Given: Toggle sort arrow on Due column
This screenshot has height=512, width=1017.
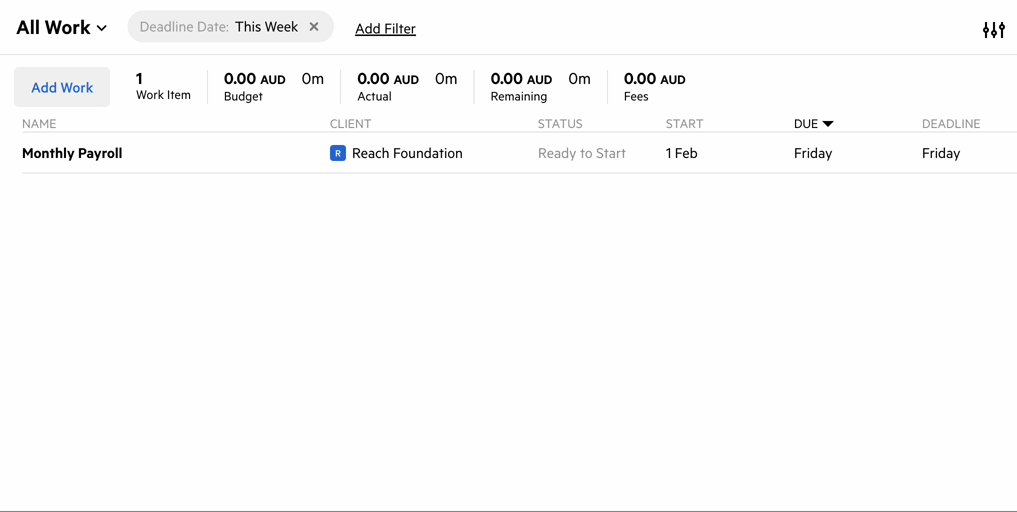Looking at the screenshot, I should pyautogui.click(x=828, y=124).
